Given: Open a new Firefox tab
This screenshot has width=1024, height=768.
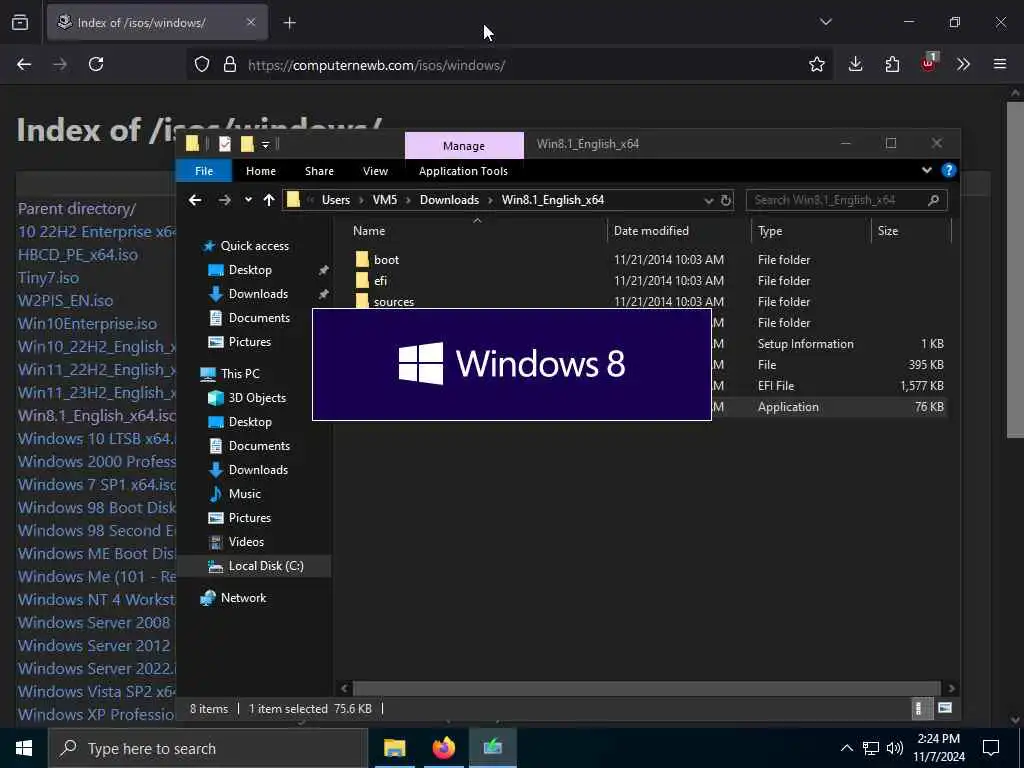Looking at the screenshot, I should (289, 23).
